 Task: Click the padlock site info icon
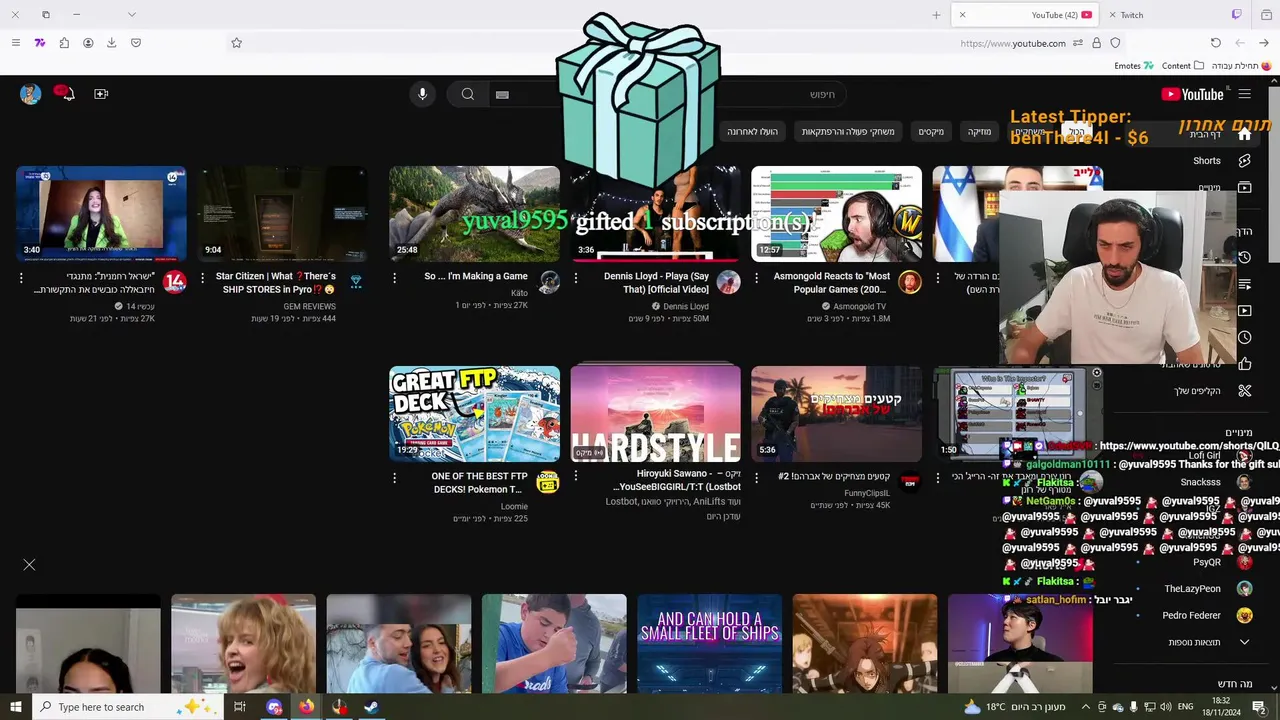coord(1096,43)
